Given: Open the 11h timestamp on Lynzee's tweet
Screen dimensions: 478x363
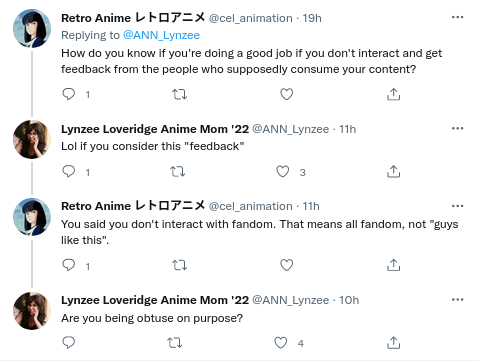Looking at the screenshot, I should click(x=348, y=129).
